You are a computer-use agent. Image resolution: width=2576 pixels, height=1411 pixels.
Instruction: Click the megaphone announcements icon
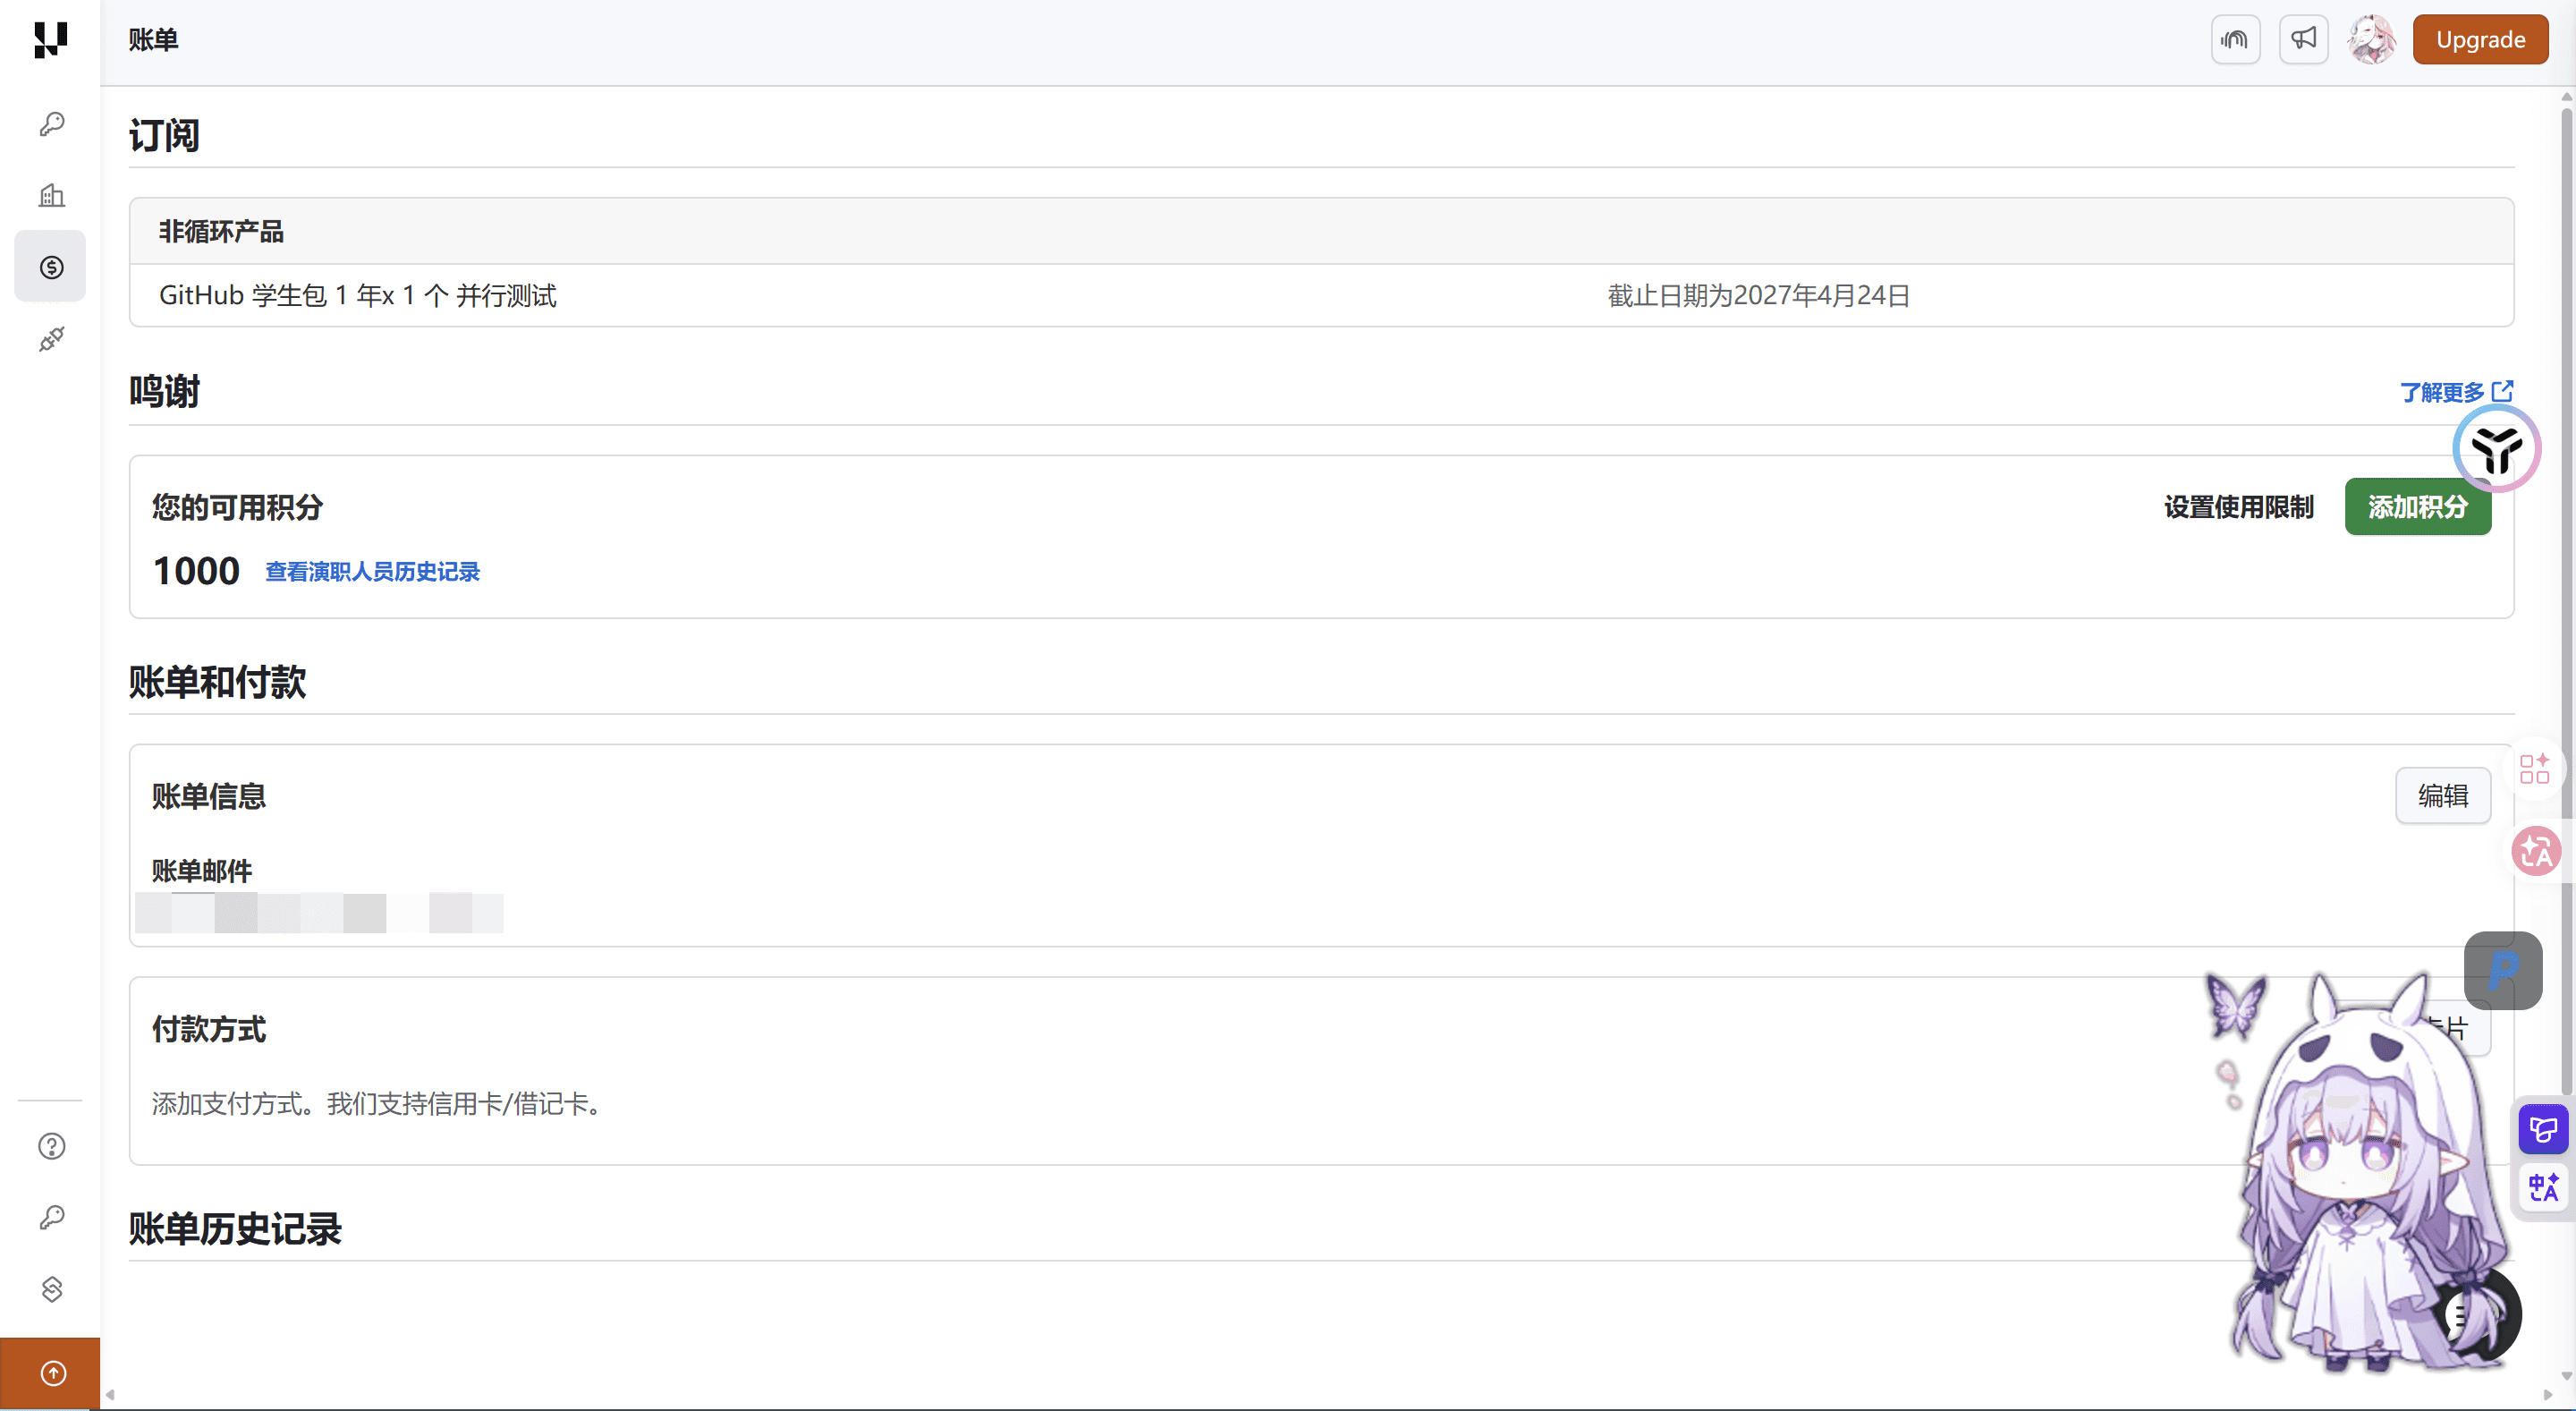pos(2303,39)
